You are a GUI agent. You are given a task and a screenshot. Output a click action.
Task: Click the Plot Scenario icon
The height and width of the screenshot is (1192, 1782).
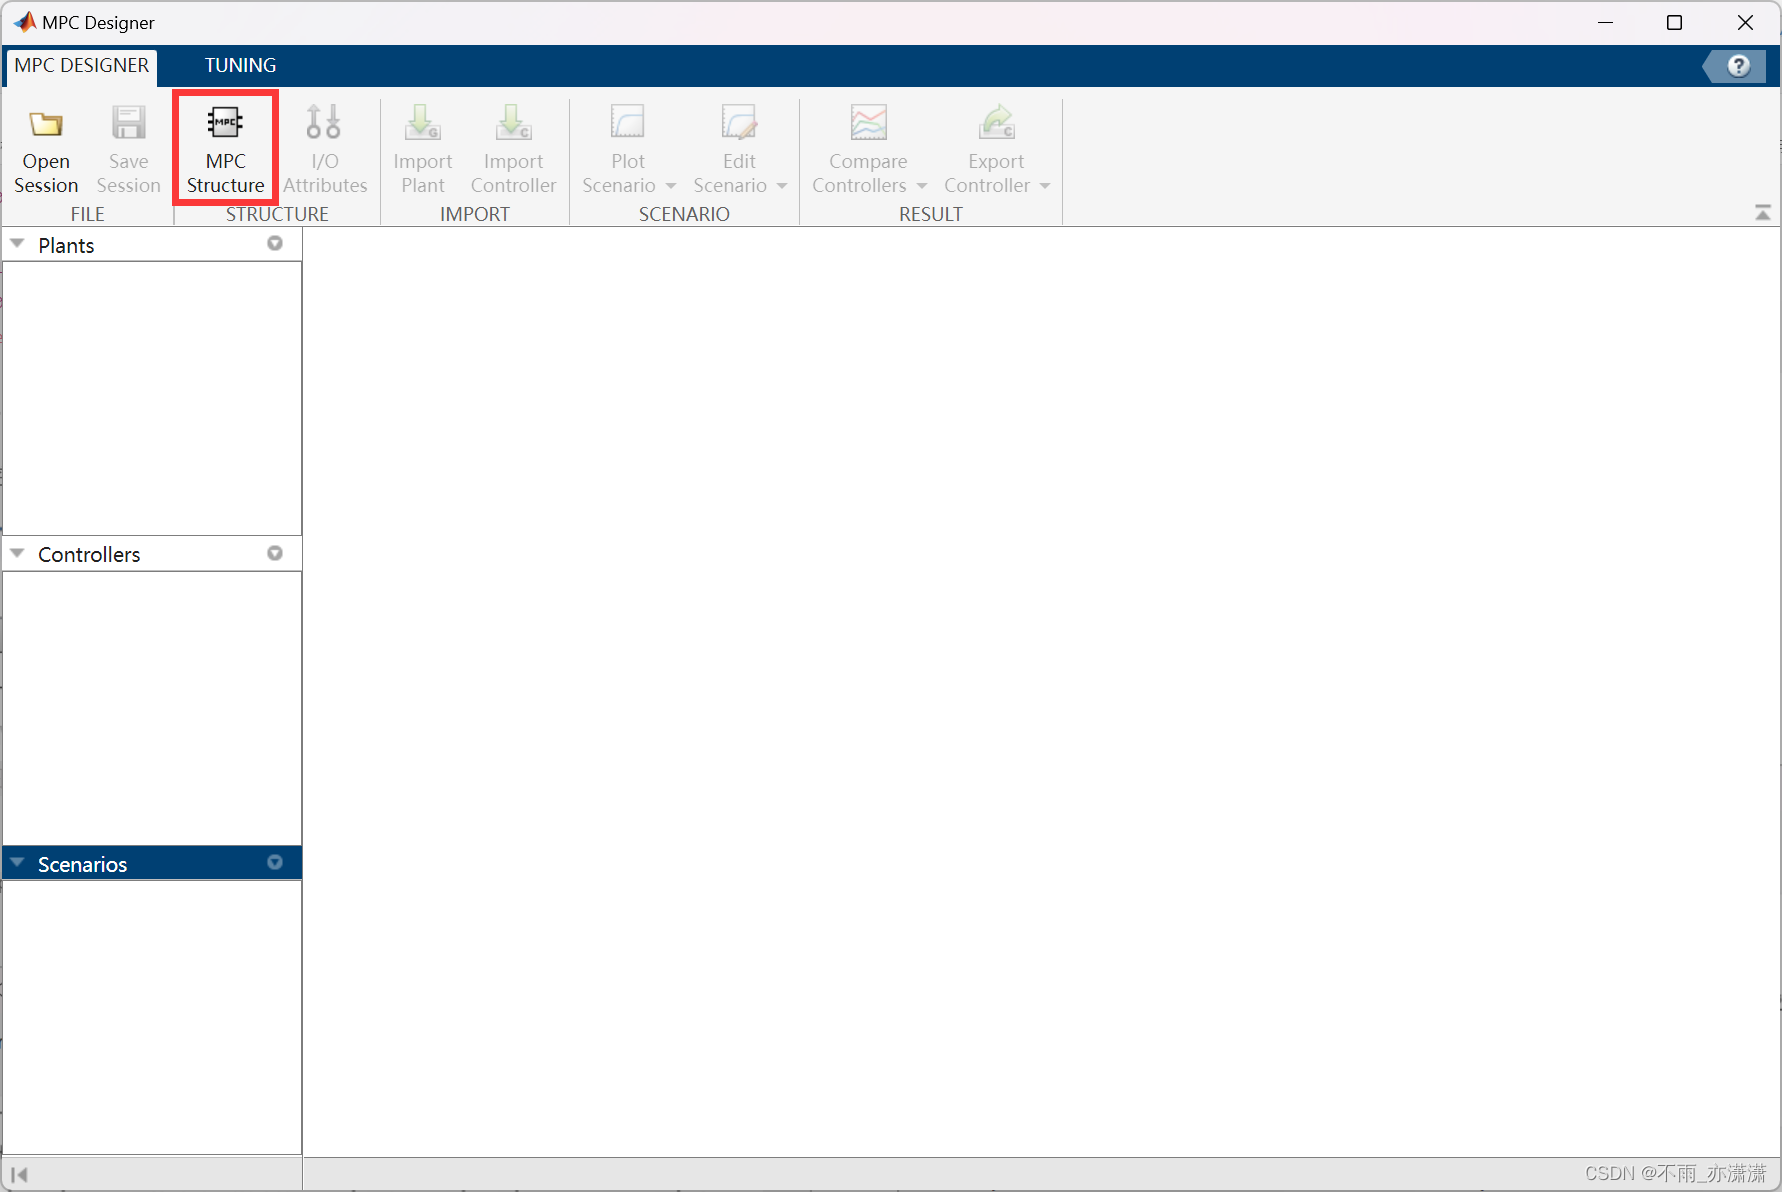[628, 123]
